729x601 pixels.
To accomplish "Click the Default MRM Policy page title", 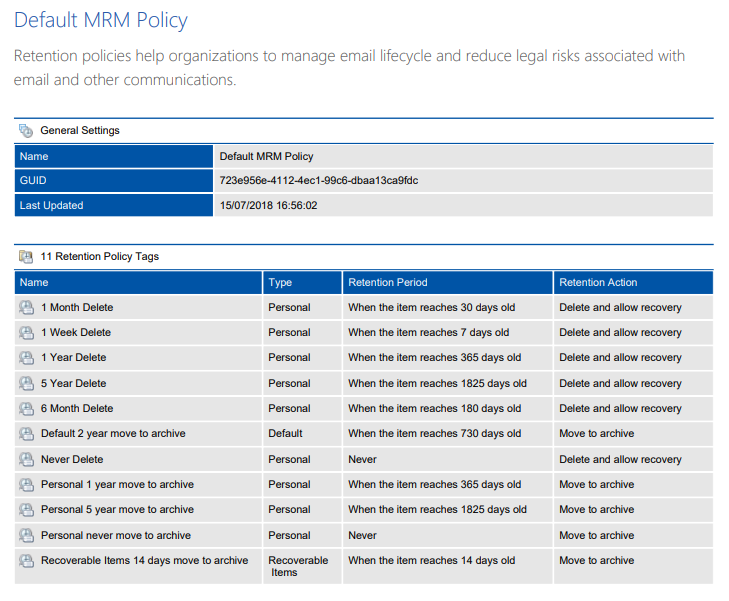I will click(x=101, y=20).
